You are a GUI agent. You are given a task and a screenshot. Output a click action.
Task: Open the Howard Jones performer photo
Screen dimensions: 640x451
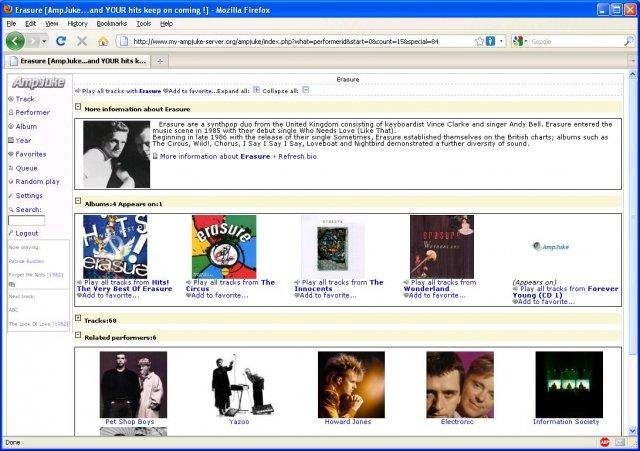[351, 384]
